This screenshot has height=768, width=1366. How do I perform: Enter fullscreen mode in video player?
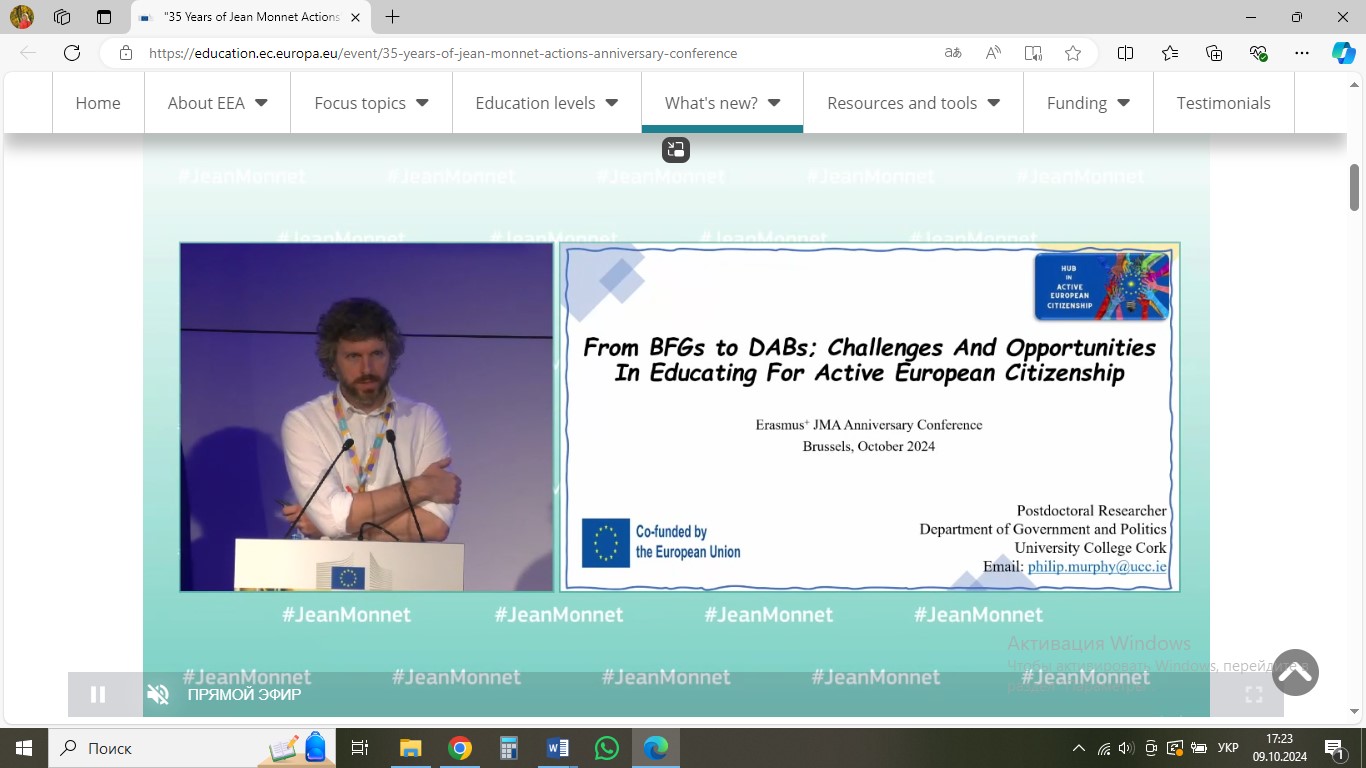(1253, 694)
